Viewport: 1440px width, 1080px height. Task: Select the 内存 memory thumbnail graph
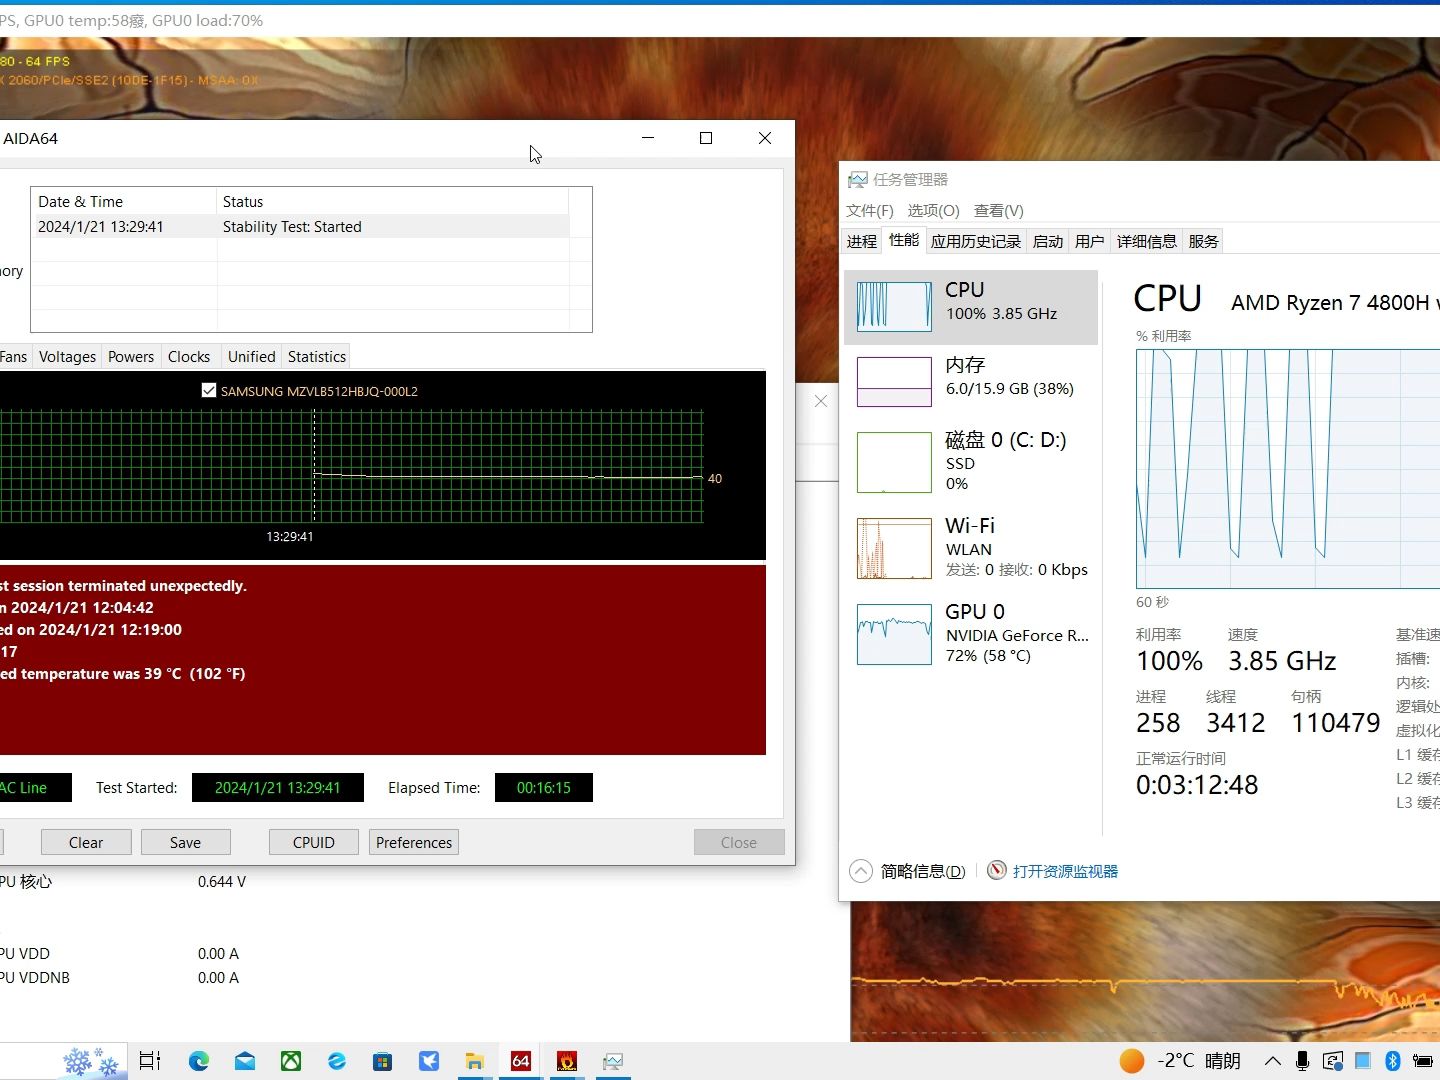(894, 382)
